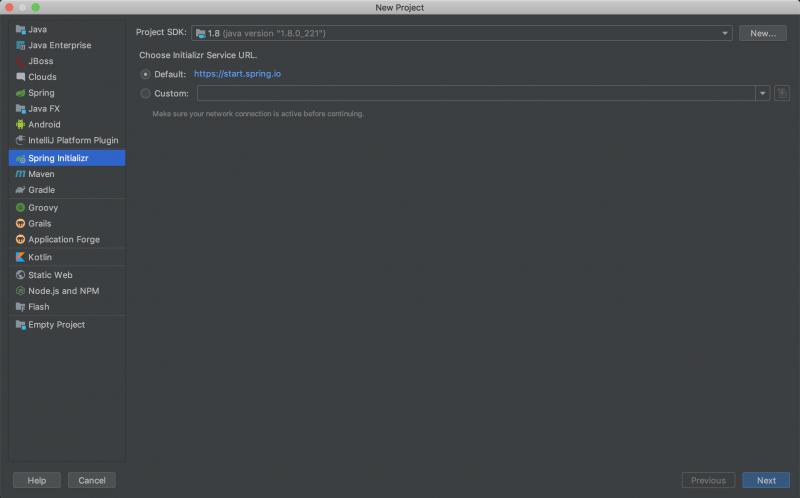Select the Custom service URL radio button
800x498 pixels.
click(x=145, y=93)
